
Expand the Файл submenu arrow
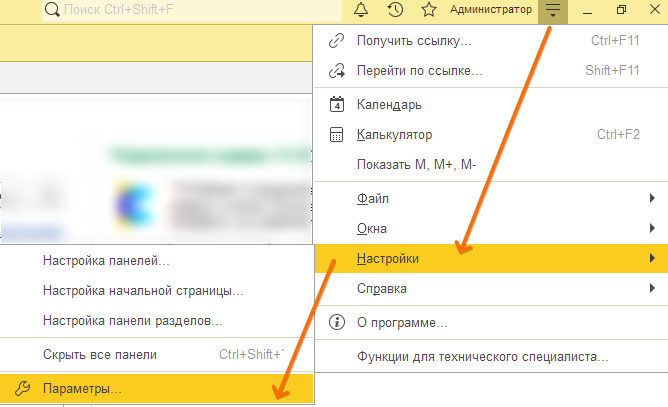click(651, 199)
